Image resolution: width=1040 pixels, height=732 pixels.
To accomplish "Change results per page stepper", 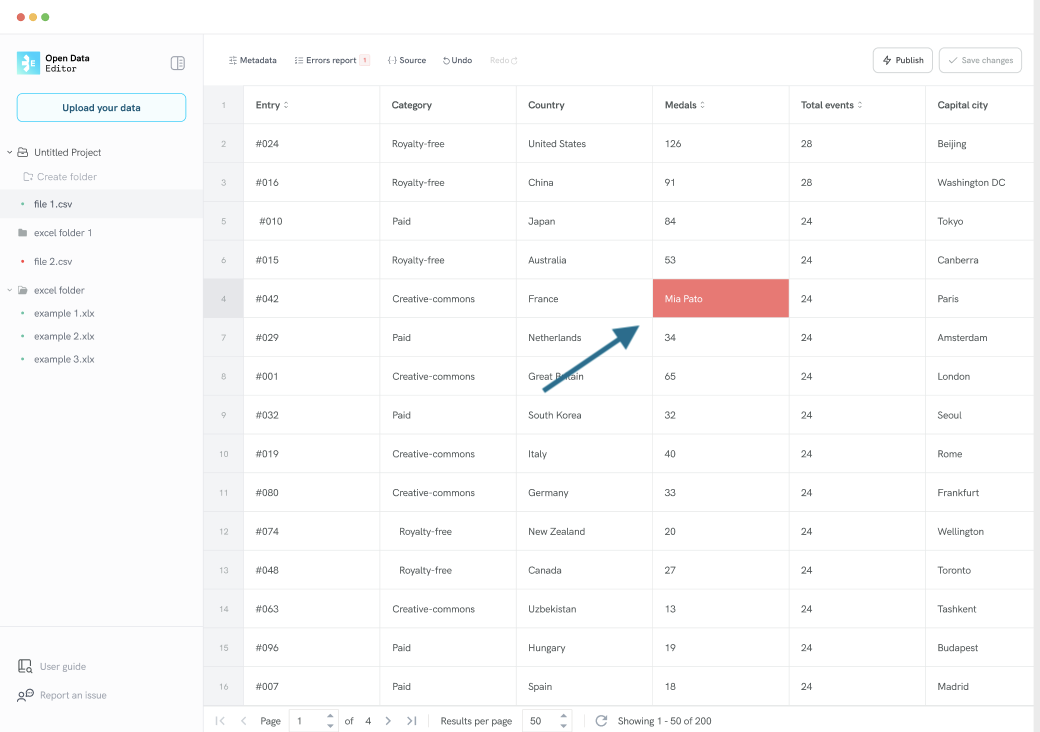I will [x=564, y=721].
